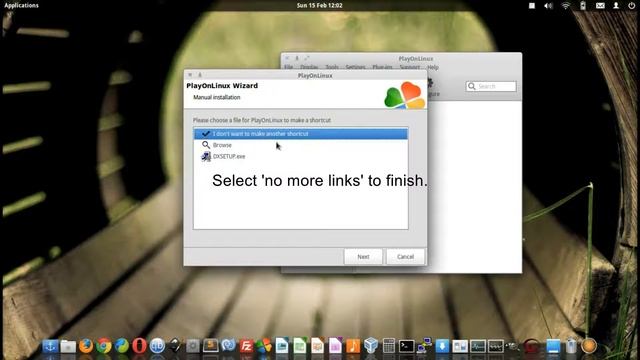Open the Trash in the dock
640x360 pixels.
571,346
